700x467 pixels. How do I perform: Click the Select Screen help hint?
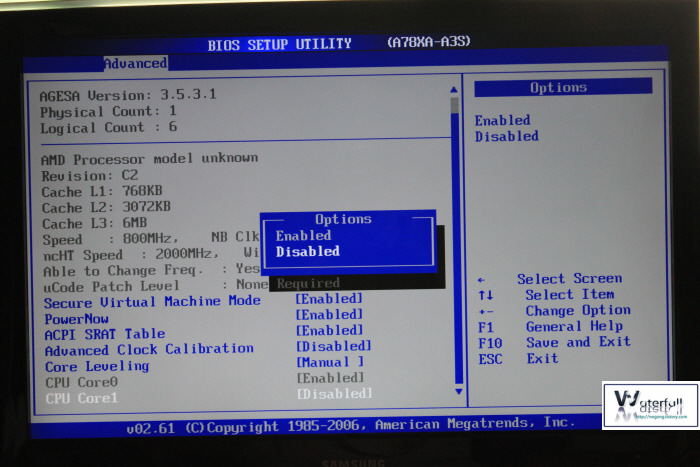coord(550,279)
